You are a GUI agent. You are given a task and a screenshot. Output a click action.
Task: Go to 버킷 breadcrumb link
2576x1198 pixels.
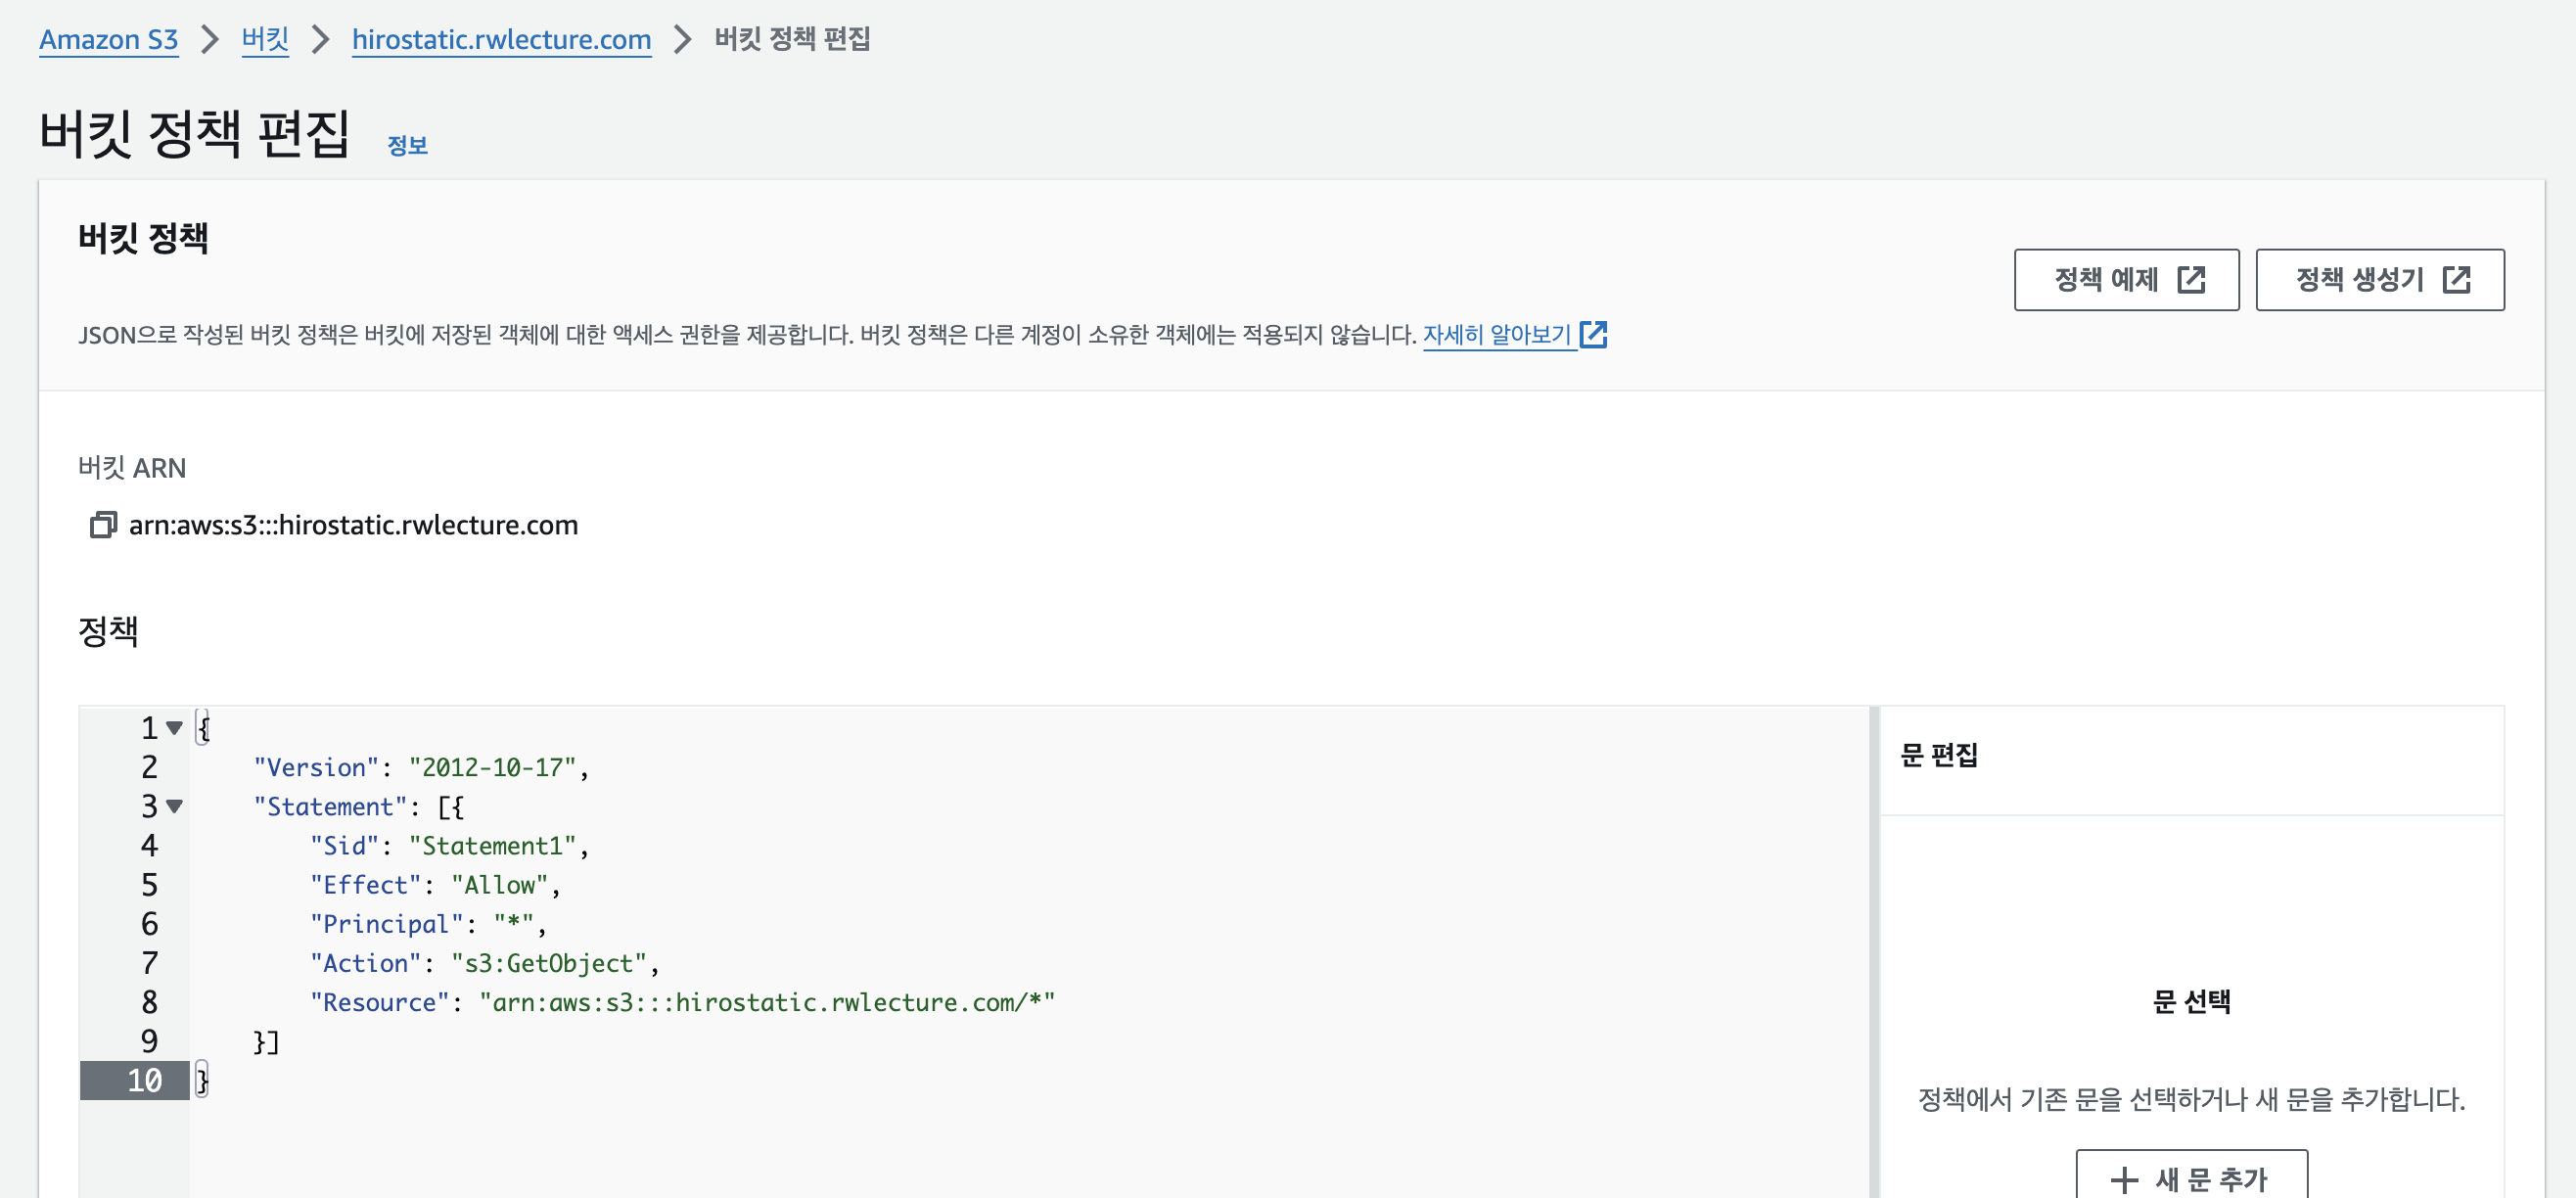[x=265, y=39]
